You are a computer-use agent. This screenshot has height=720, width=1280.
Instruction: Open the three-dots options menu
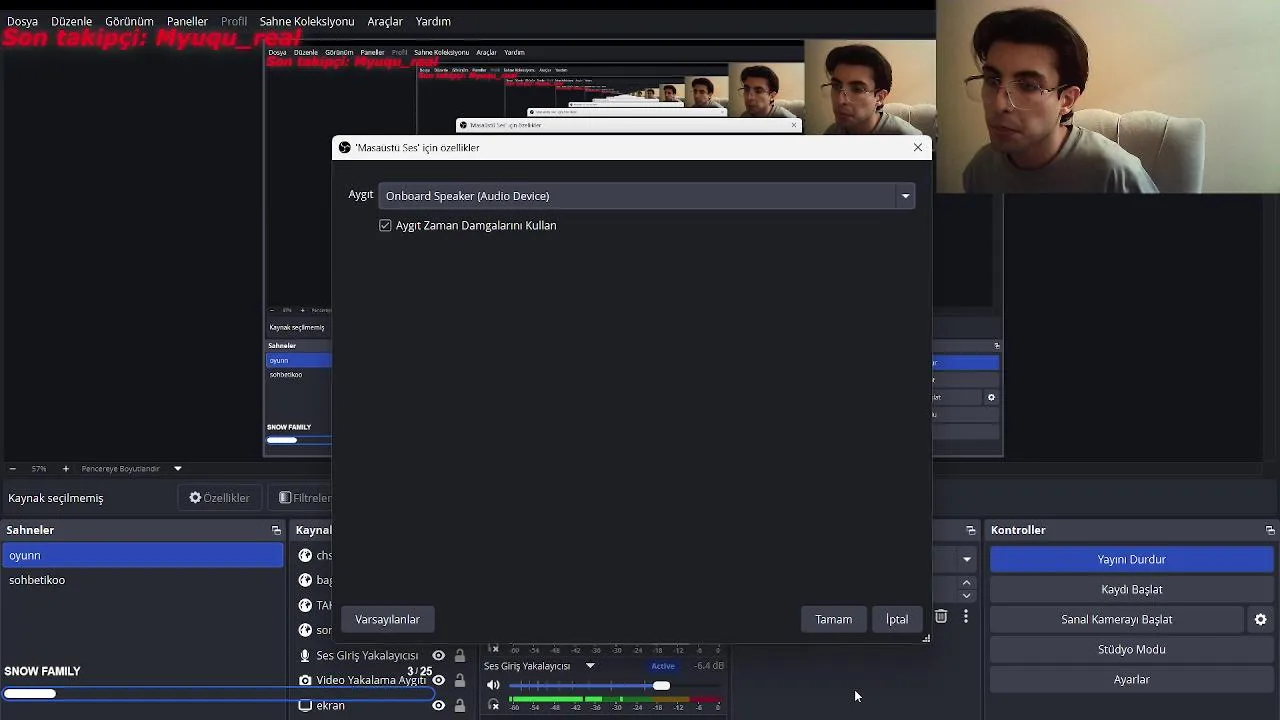point(966,617)
